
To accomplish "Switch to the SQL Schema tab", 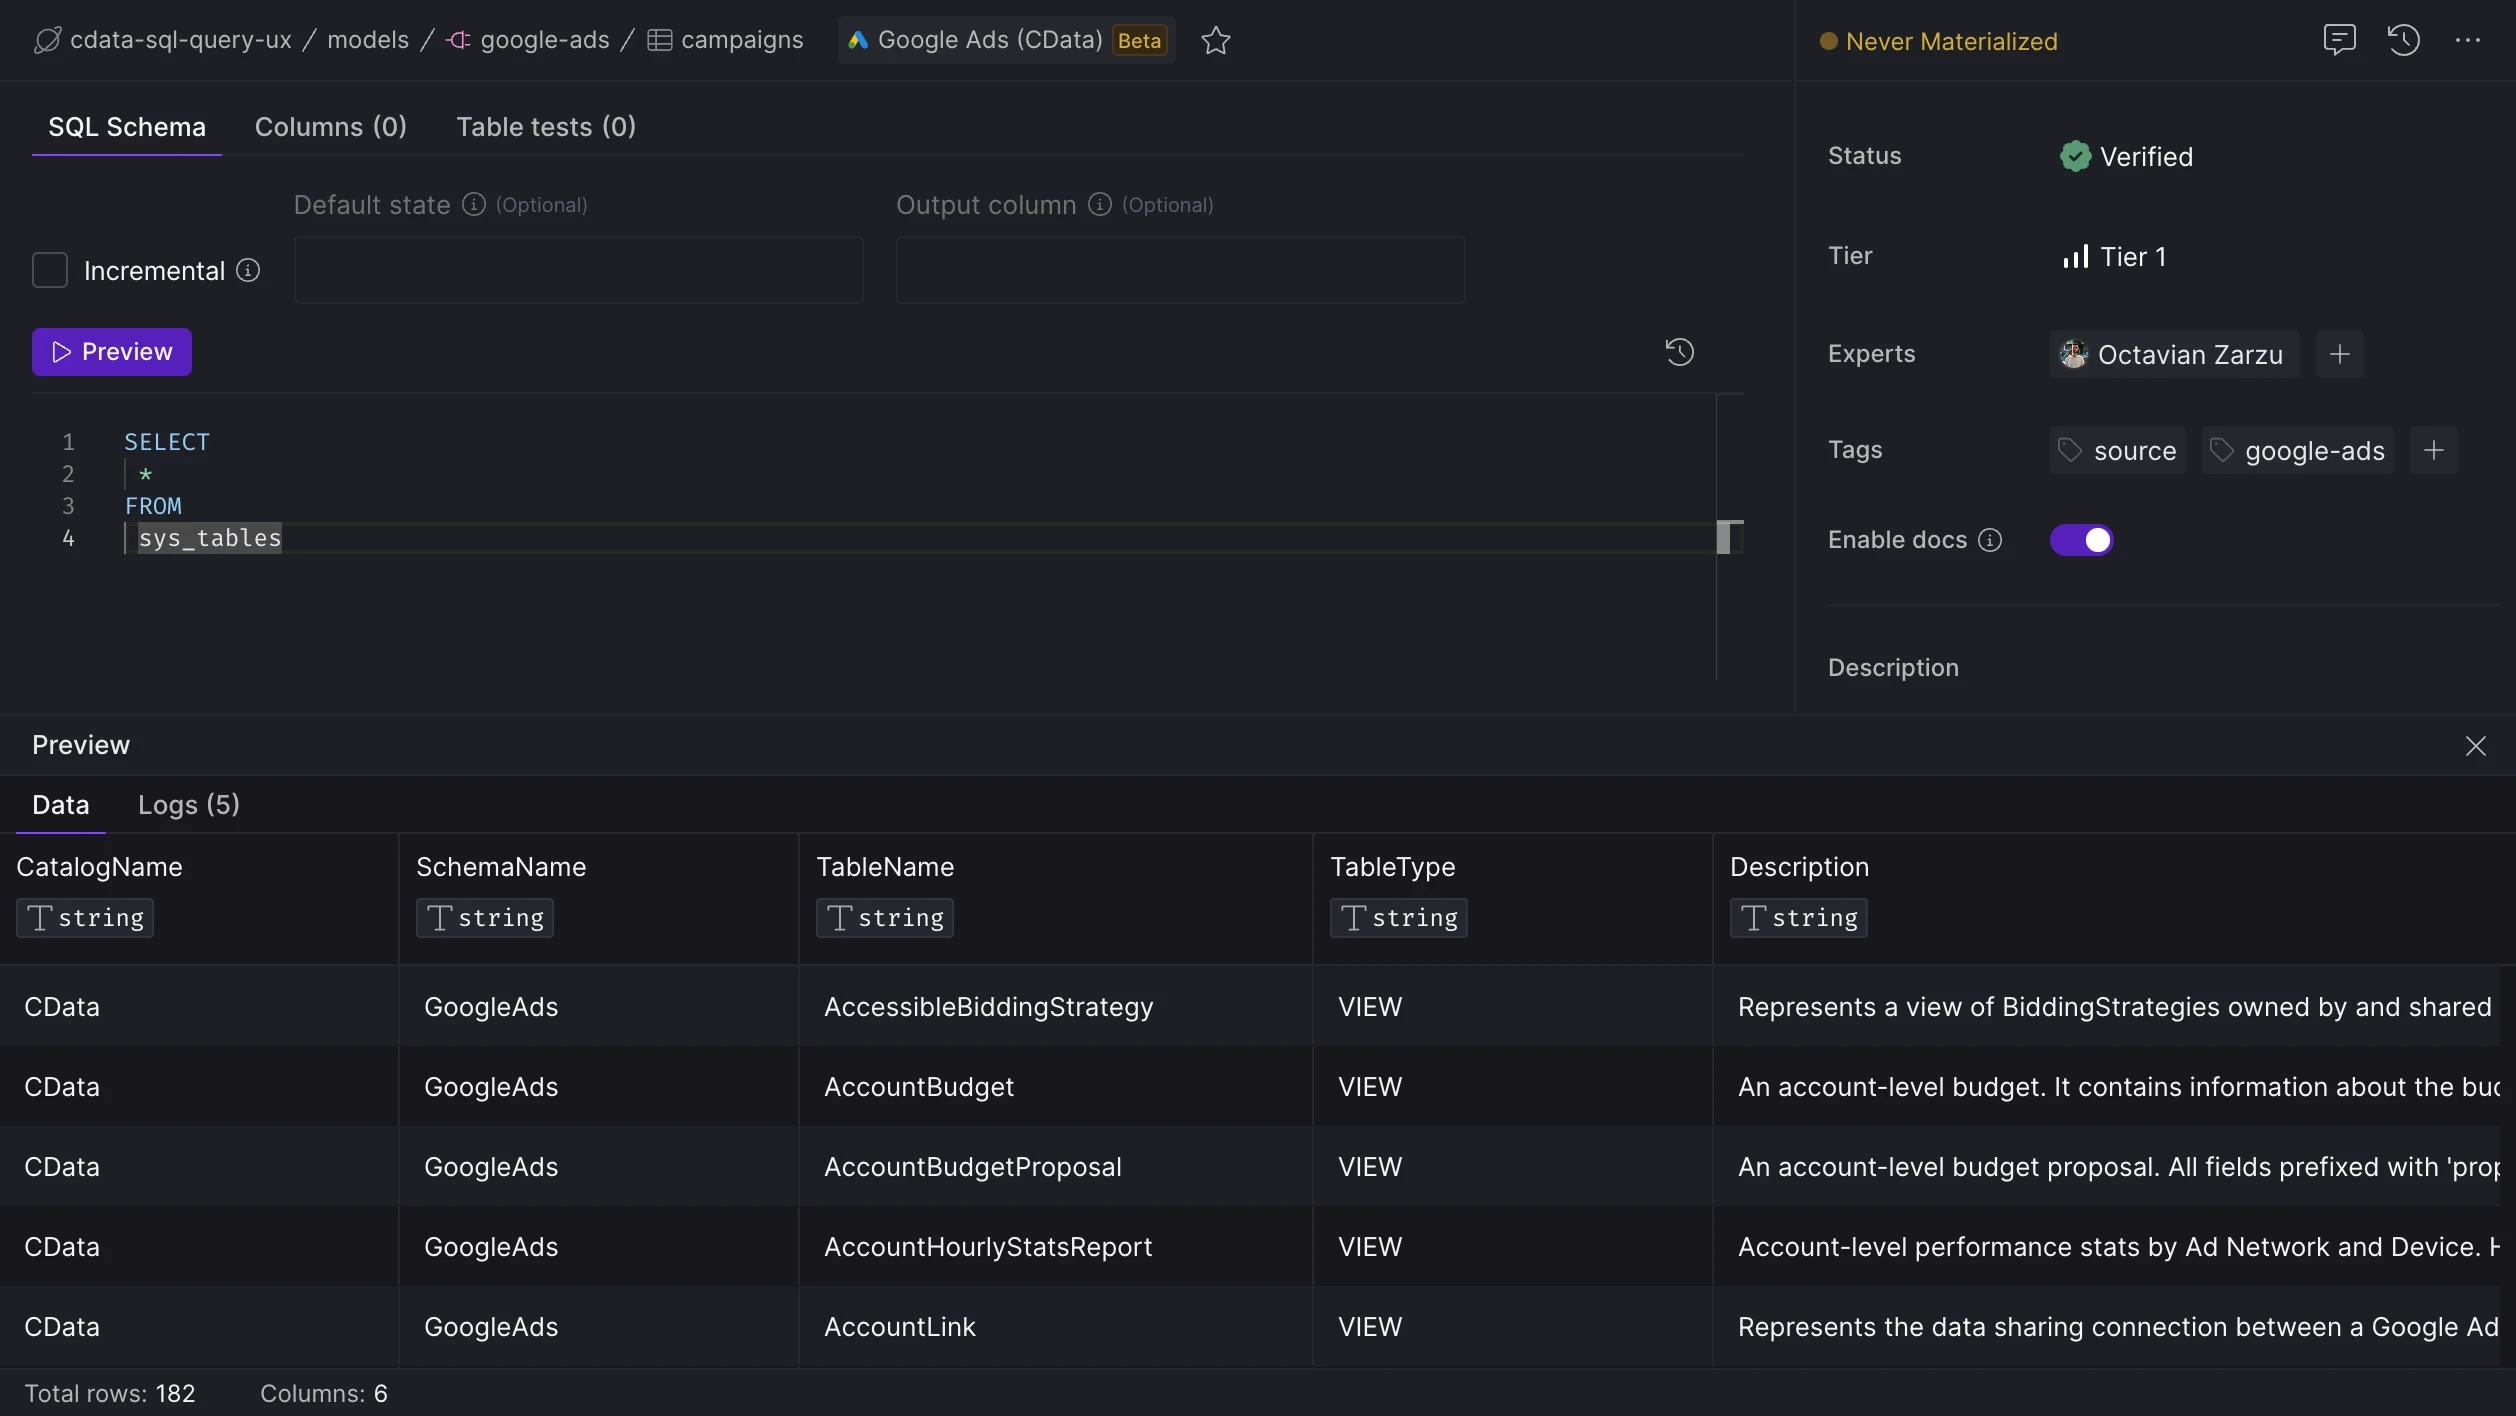I will pos(127,127).
